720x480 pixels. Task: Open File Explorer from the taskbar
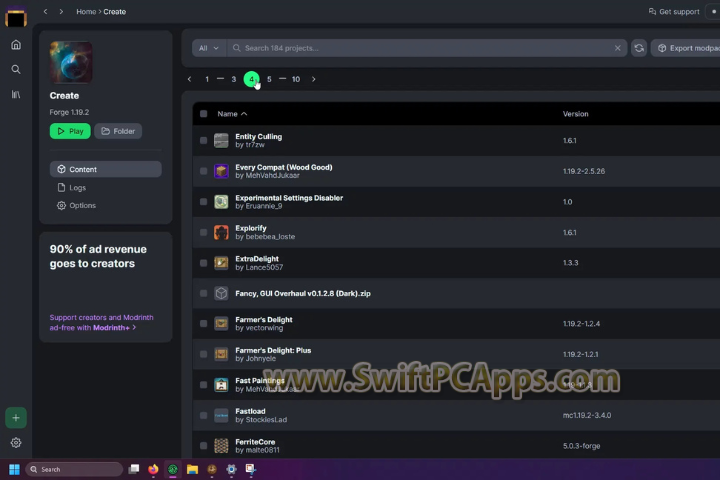(192, 469)
